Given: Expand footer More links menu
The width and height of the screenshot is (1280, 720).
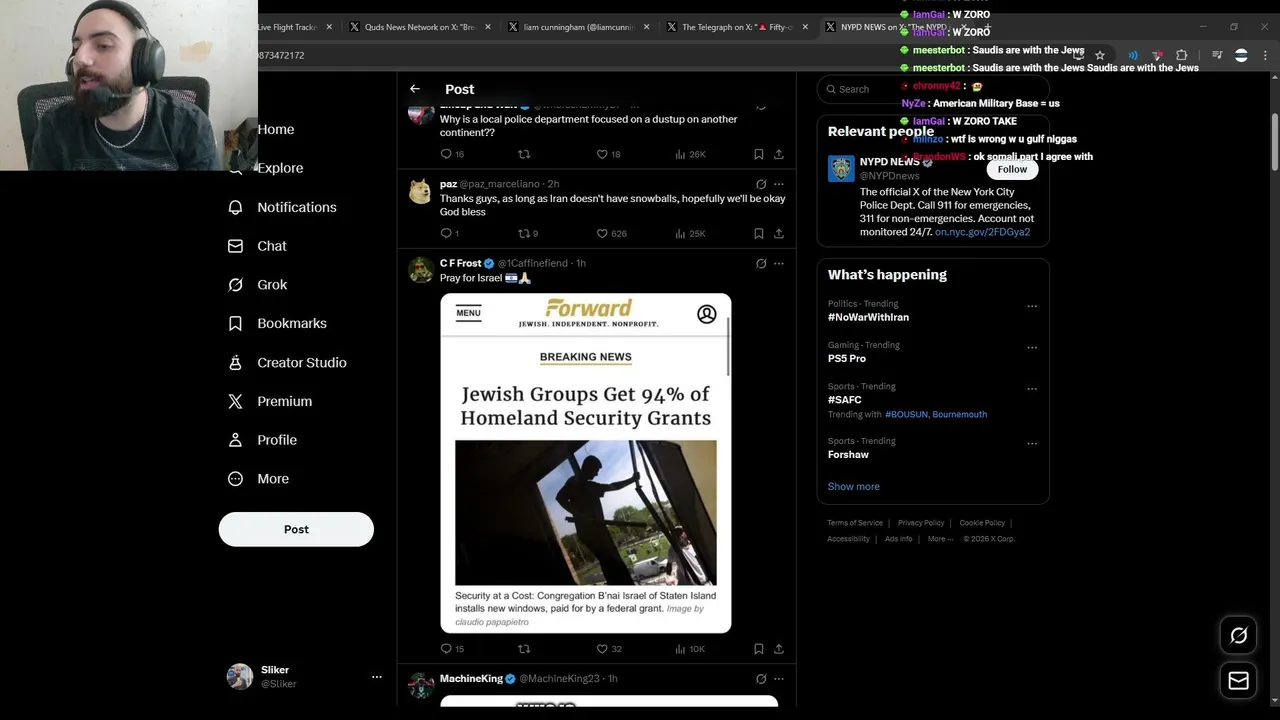Looking at the screenshot, I should [940, 539].
